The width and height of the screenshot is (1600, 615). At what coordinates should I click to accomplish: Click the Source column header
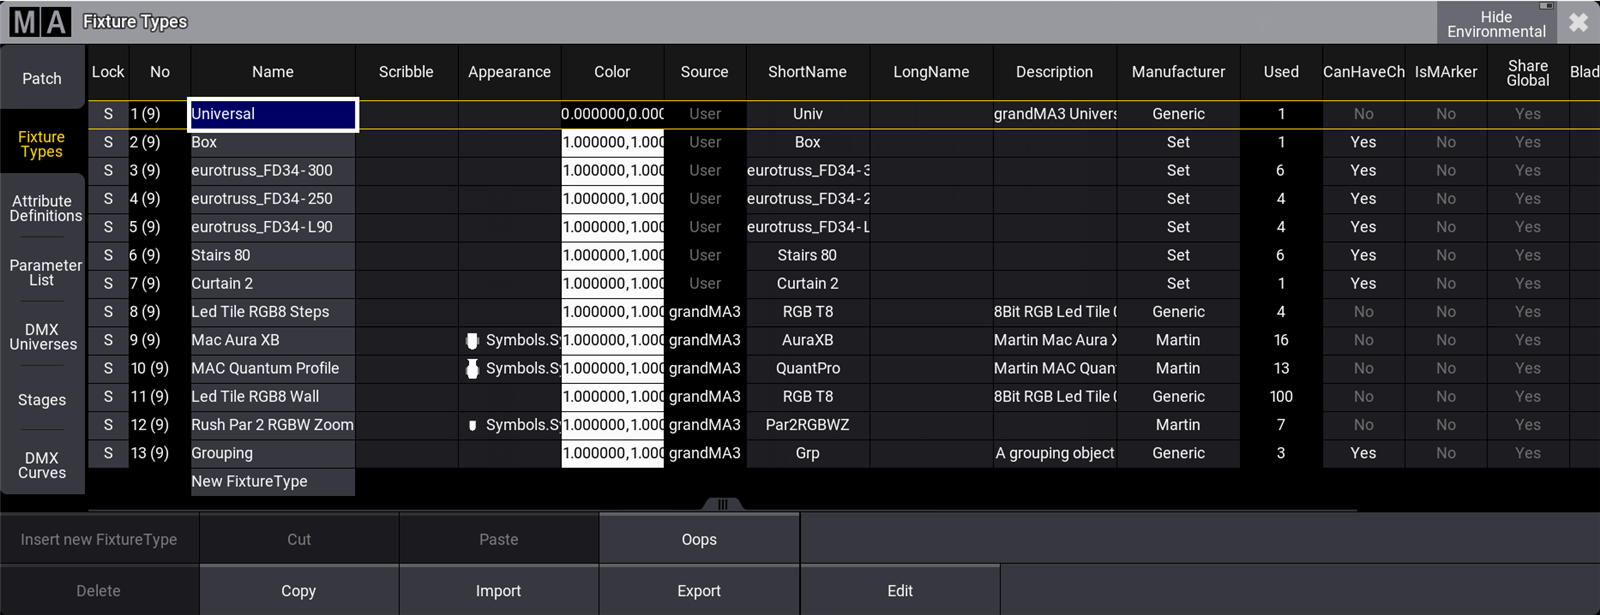click(x=705, y=72)
